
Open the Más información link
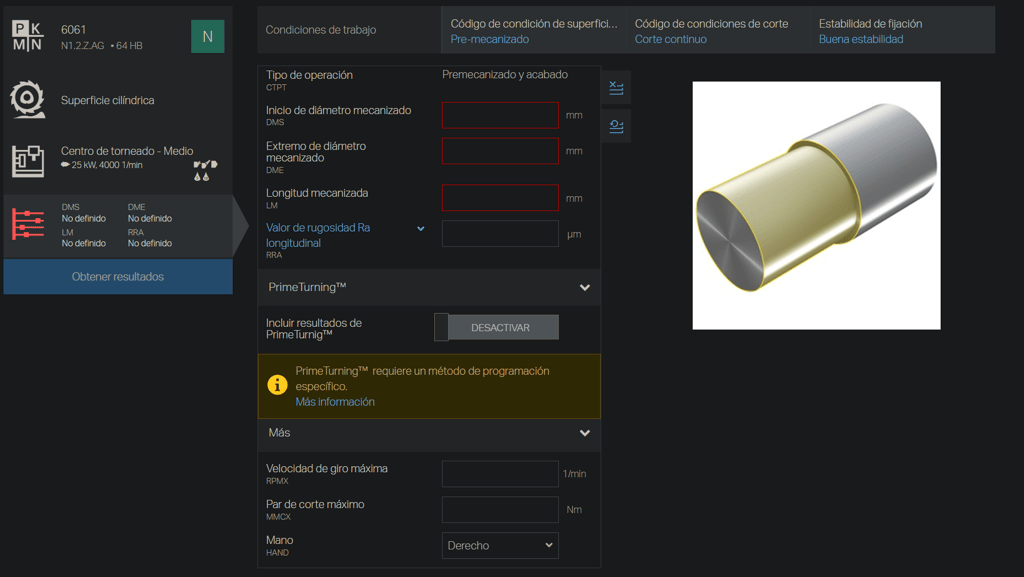[x=335, y=402]
